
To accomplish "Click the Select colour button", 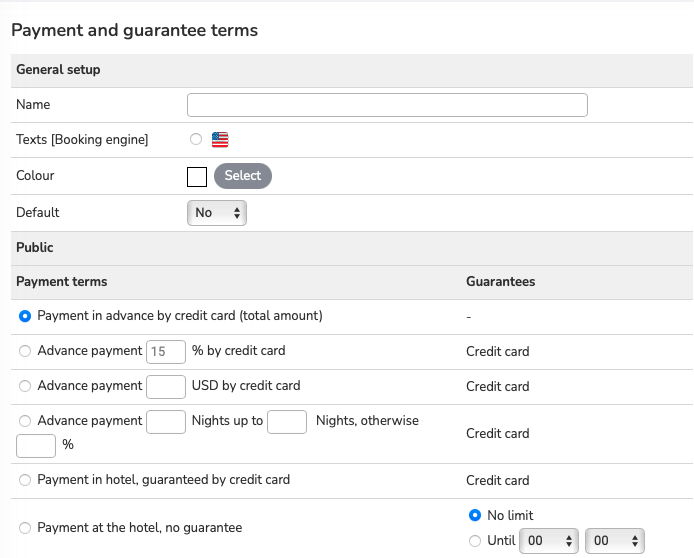I will [x=243, y=176].
